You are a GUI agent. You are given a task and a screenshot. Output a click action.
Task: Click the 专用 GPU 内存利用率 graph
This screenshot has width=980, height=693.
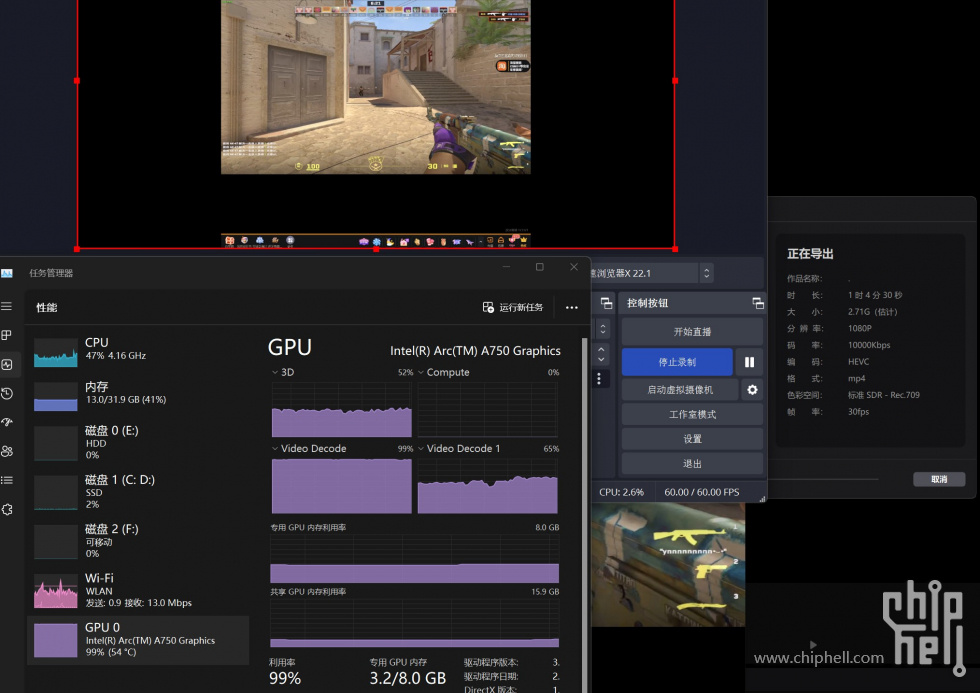(414, 559)
